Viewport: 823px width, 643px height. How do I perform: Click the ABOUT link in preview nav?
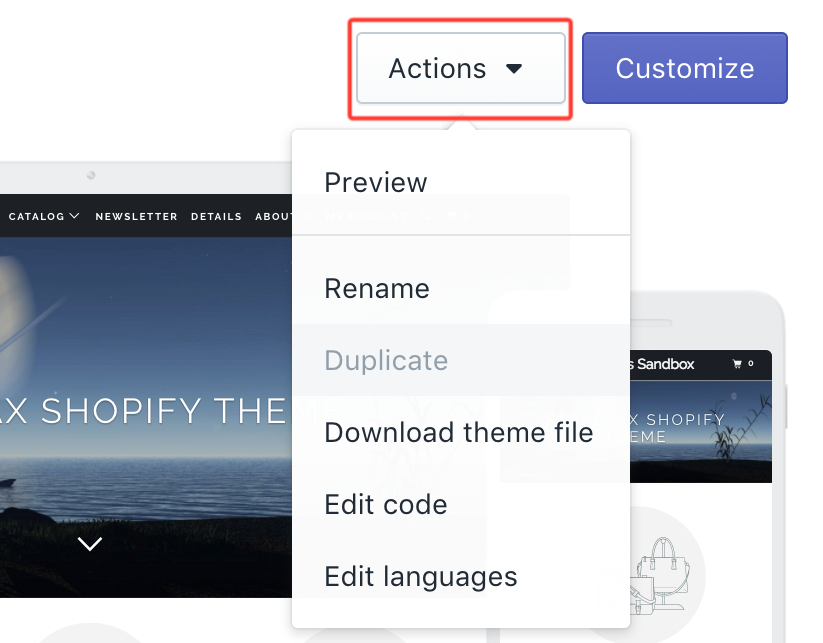(273, 216)
